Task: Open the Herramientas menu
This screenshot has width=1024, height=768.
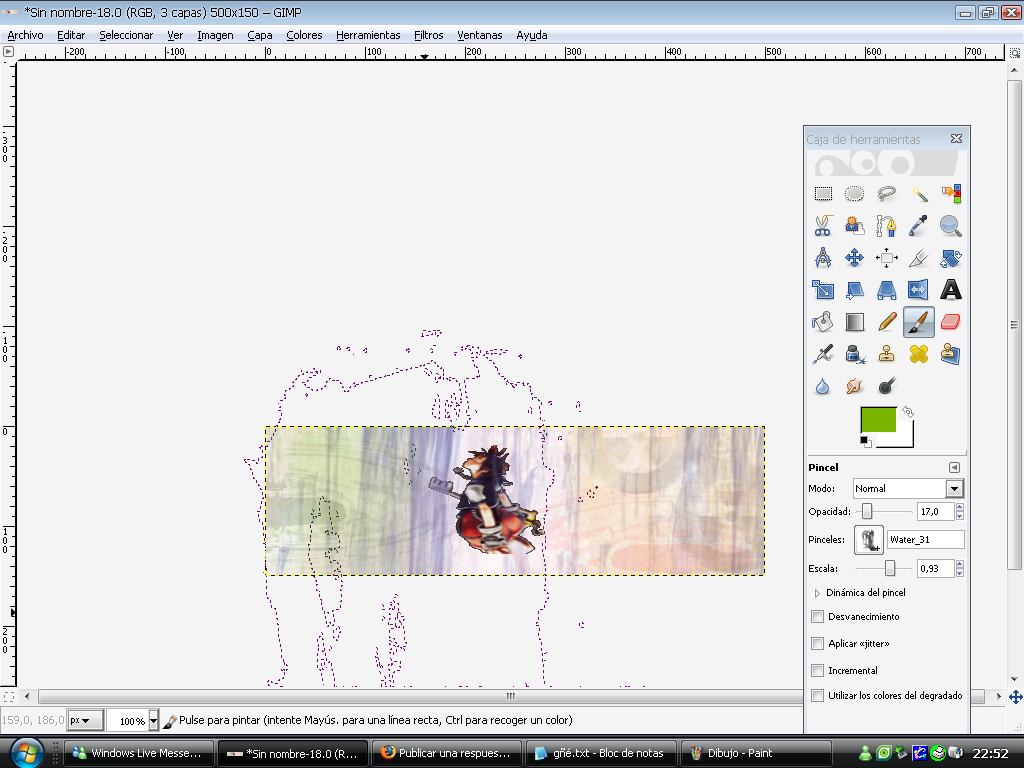Action: [368, 35]
